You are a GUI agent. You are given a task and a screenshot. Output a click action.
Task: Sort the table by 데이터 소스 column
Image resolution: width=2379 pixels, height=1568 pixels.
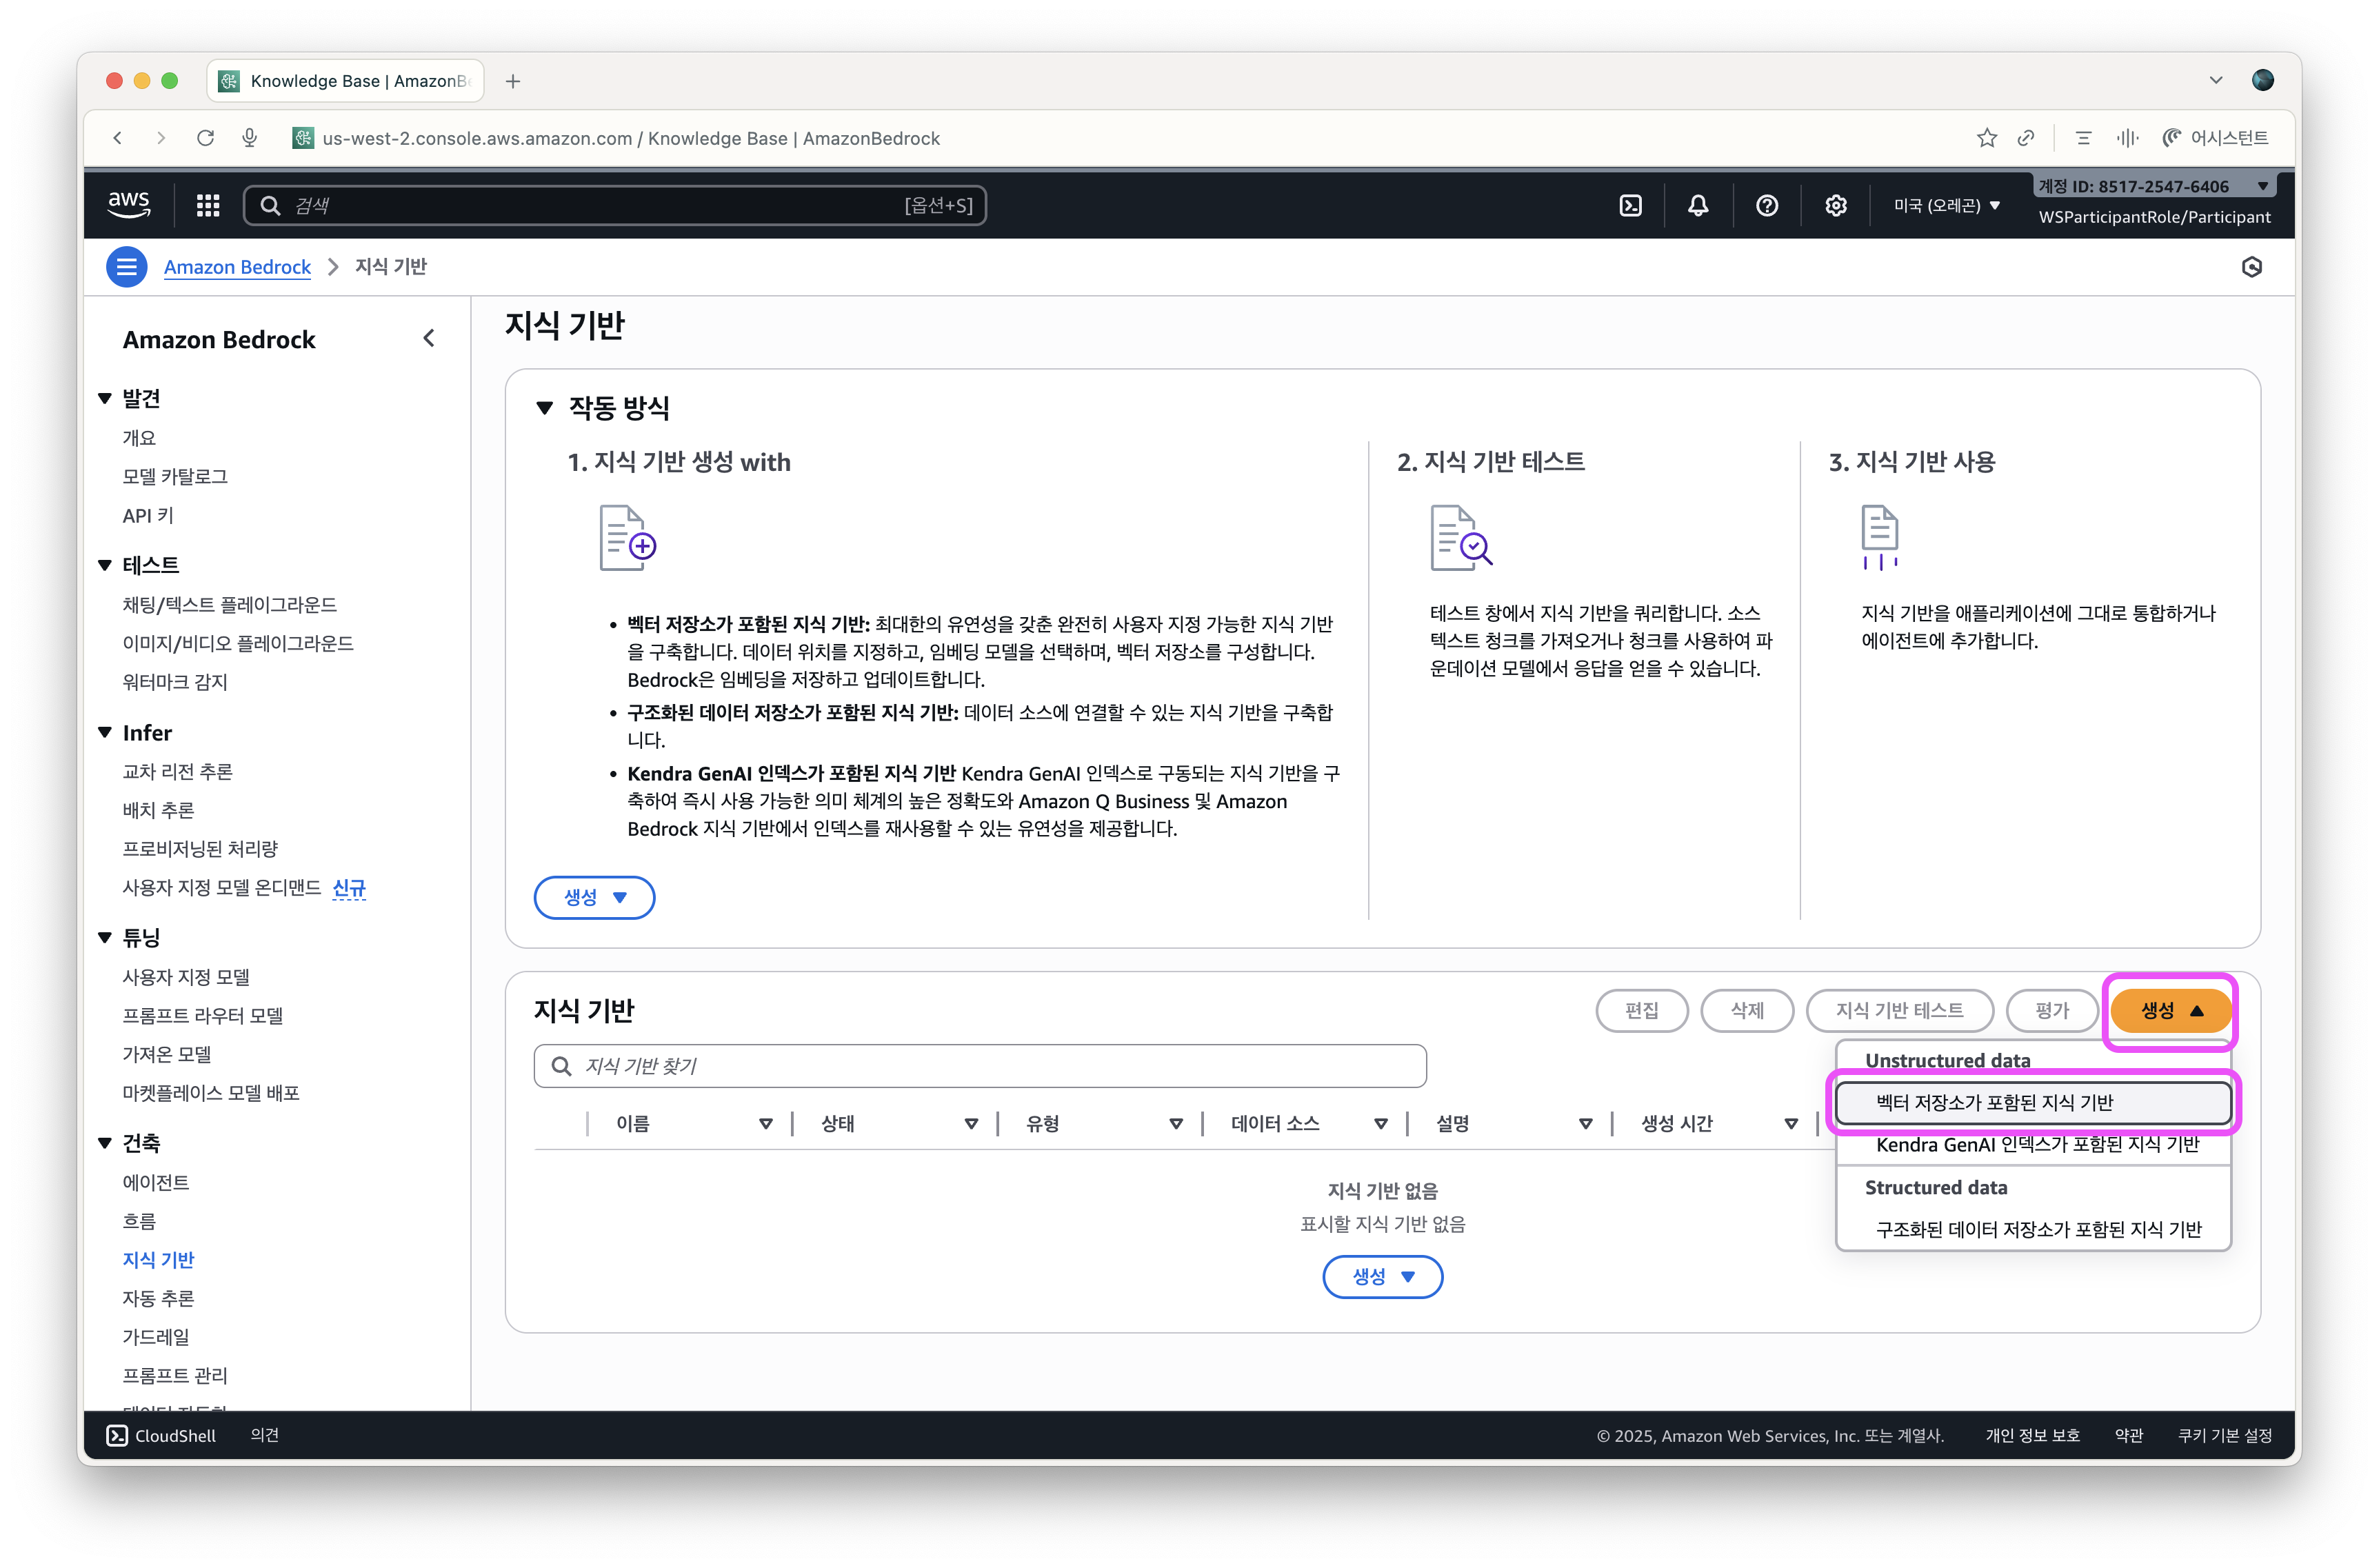[x=1381, y=1124]
